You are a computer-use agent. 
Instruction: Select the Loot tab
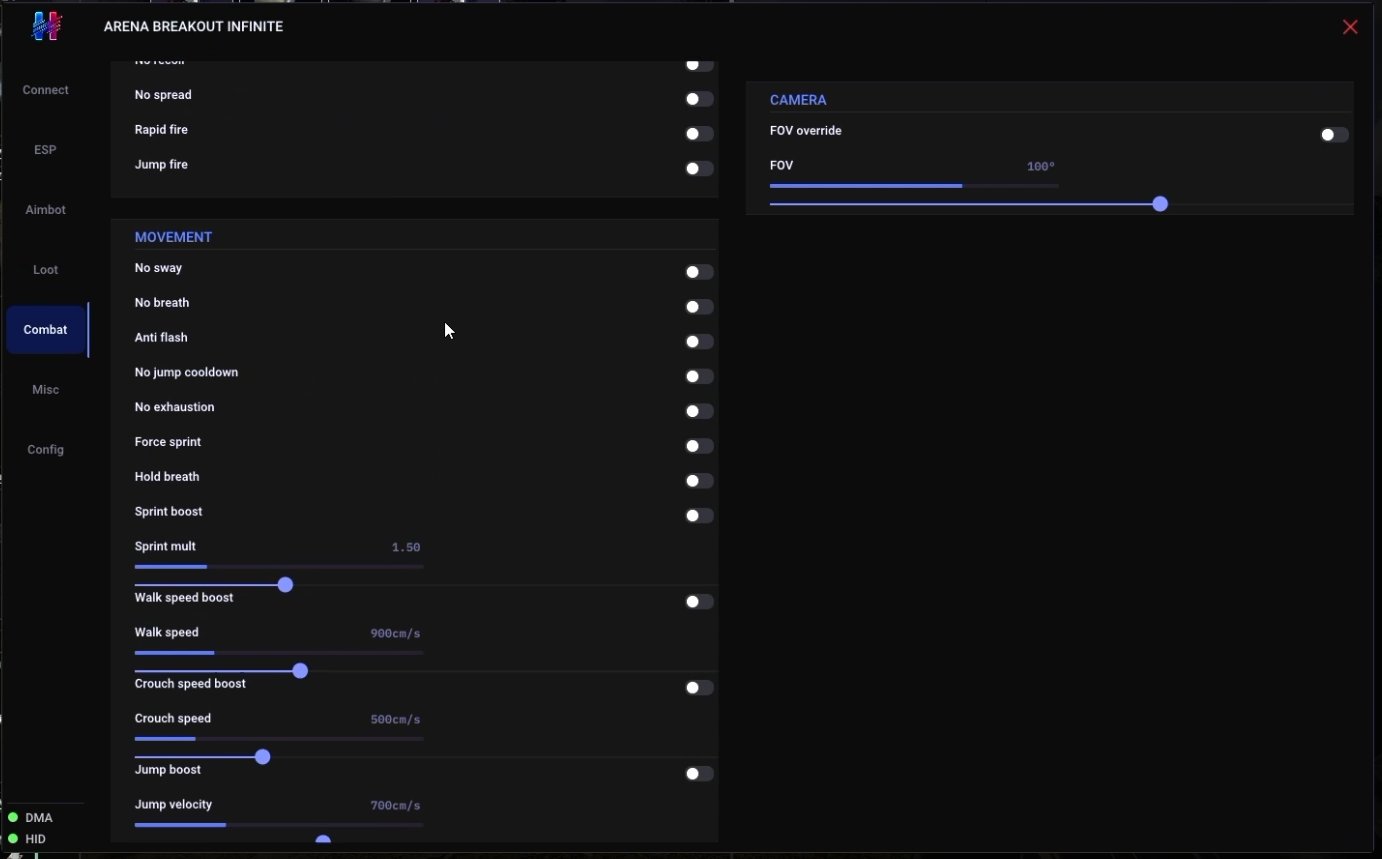(46, 270)
